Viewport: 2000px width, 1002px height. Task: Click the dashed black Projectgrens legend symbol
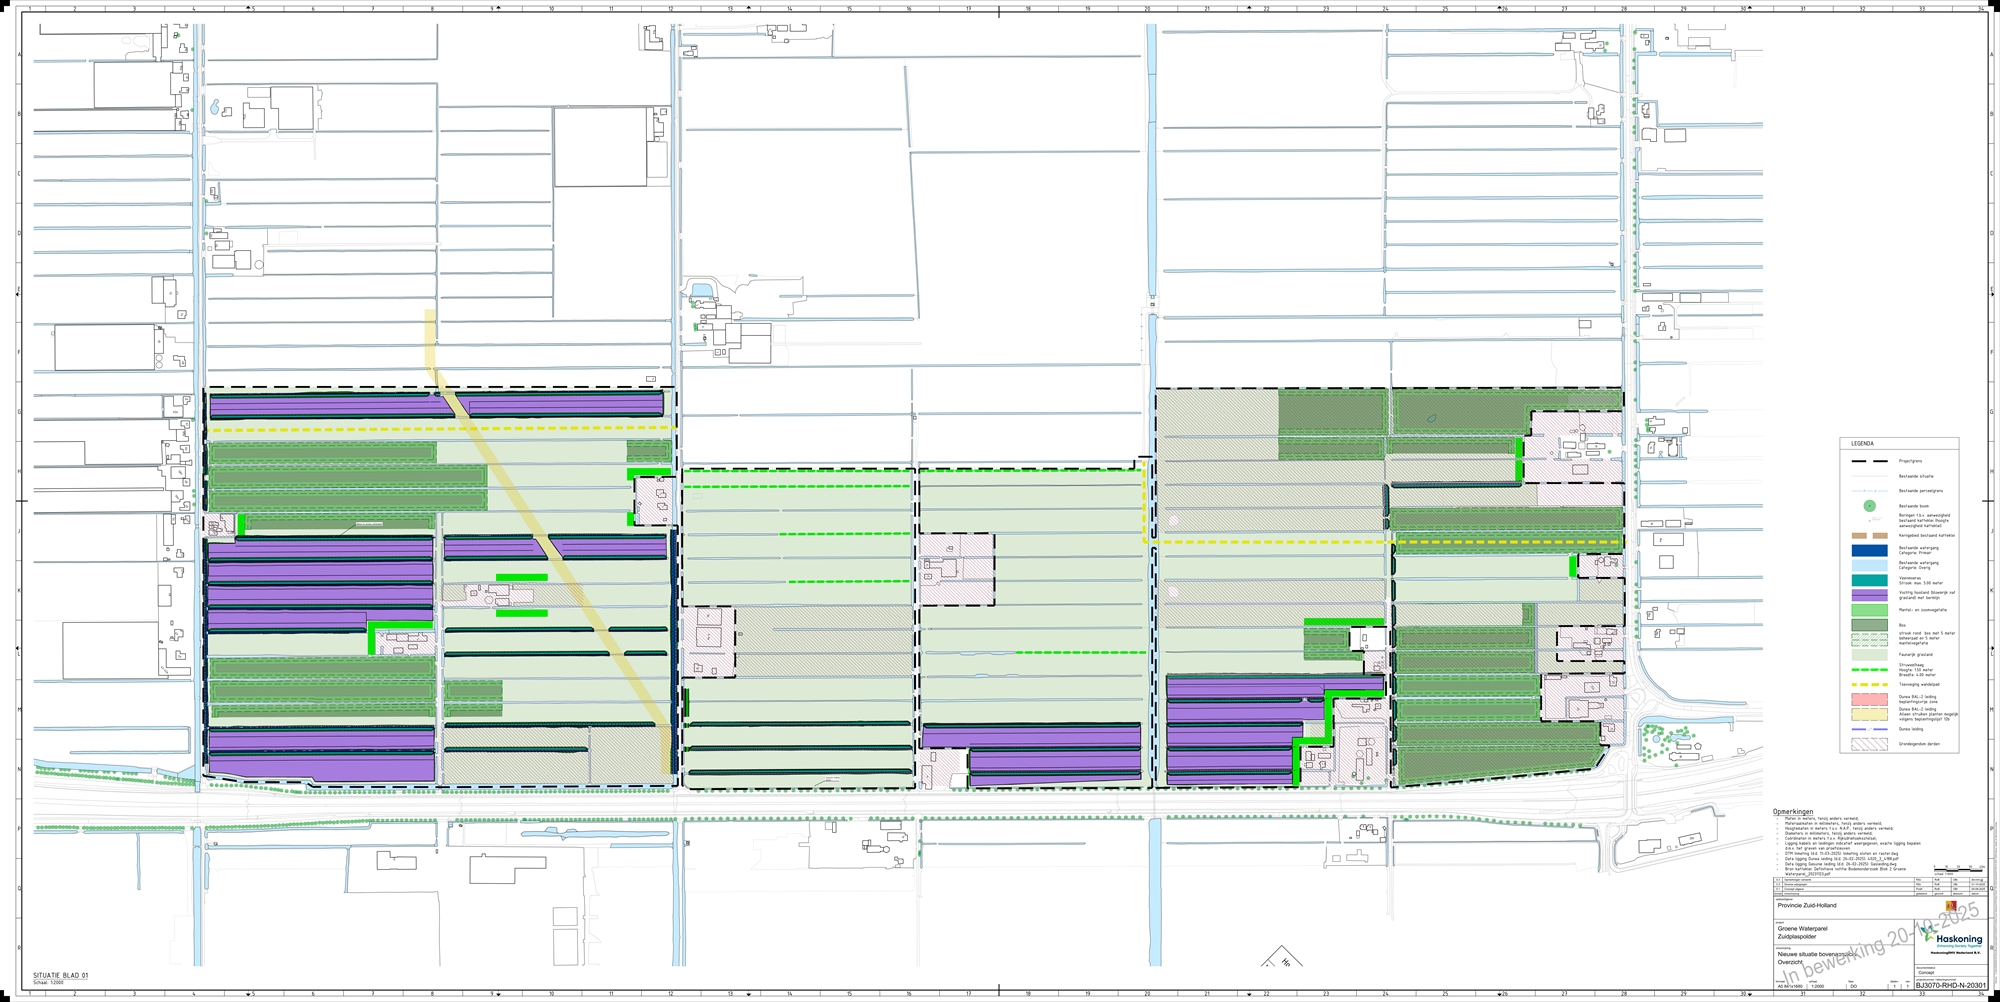pos(1869,461)
